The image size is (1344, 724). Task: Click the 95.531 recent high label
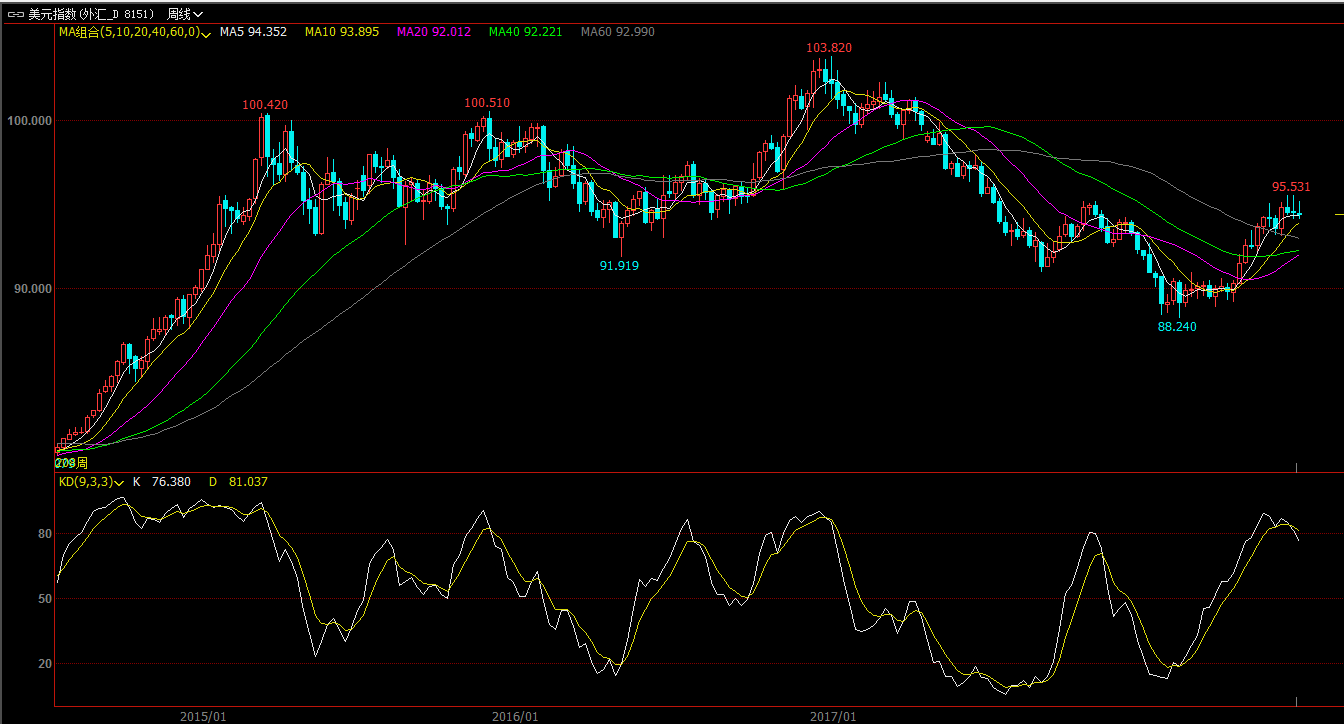[x=1291, y=187]
